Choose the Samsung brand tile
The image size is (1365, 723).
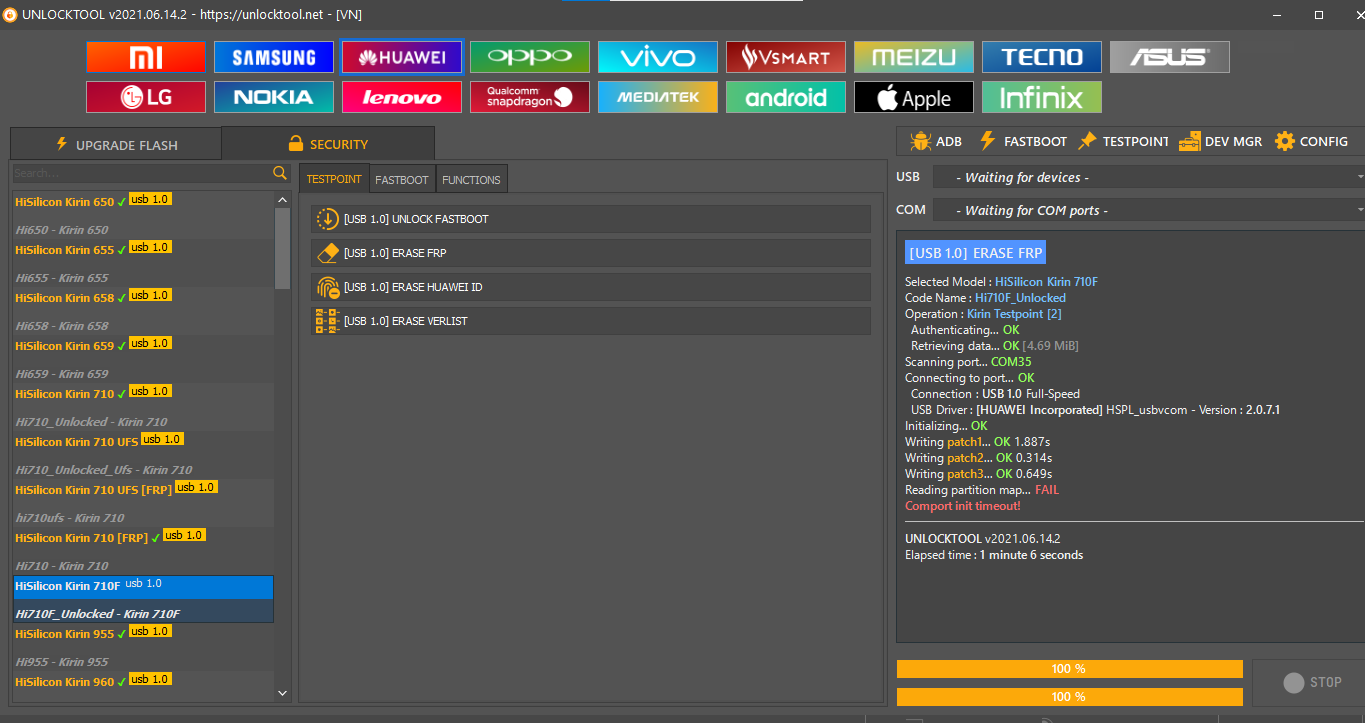click(274, 57)
